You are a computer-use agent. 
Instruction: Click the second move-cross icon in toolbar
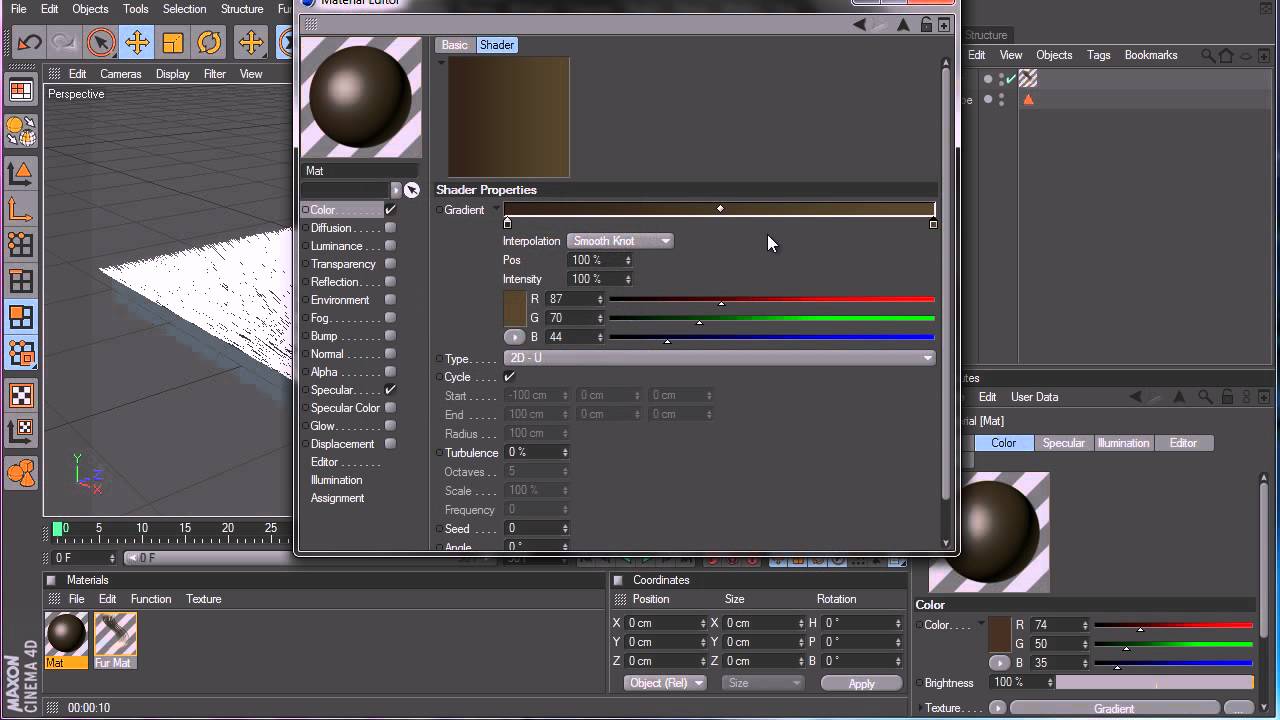click(251, 42)
